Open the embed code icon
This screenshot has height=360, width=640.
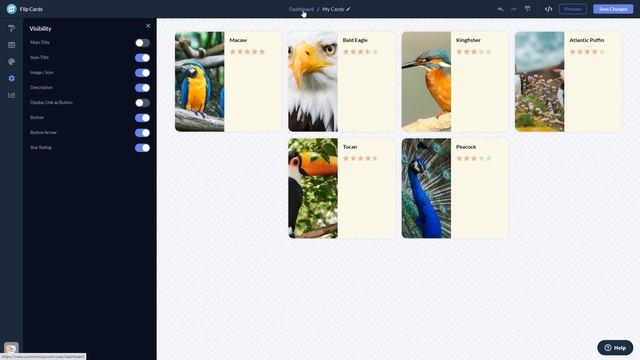[x=548, y=9]
